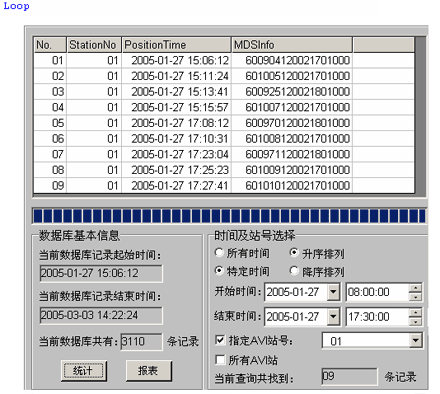
Task: Click the start time field 08:00:00
Action: click(377, 292)
